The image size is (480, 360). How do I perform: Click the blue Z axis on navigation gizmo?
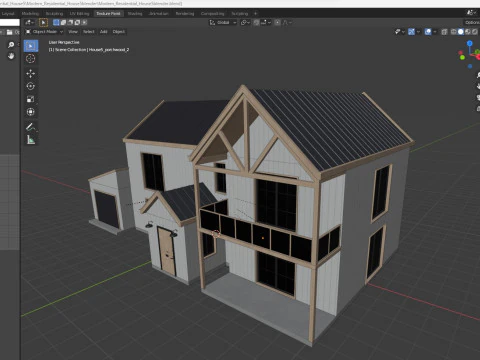[x=470, y=43]
